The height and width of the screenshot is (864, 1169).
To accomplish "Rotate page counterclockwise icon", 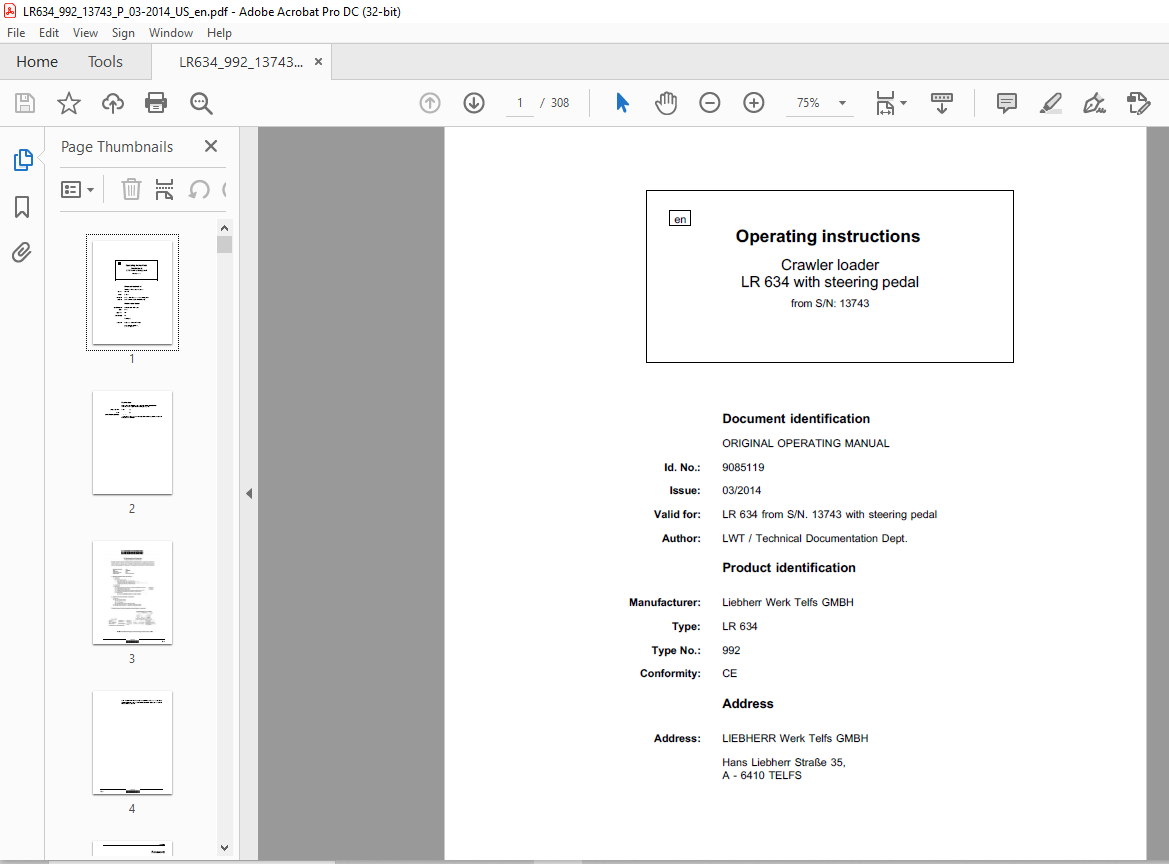I will click(x=198, y=189).
